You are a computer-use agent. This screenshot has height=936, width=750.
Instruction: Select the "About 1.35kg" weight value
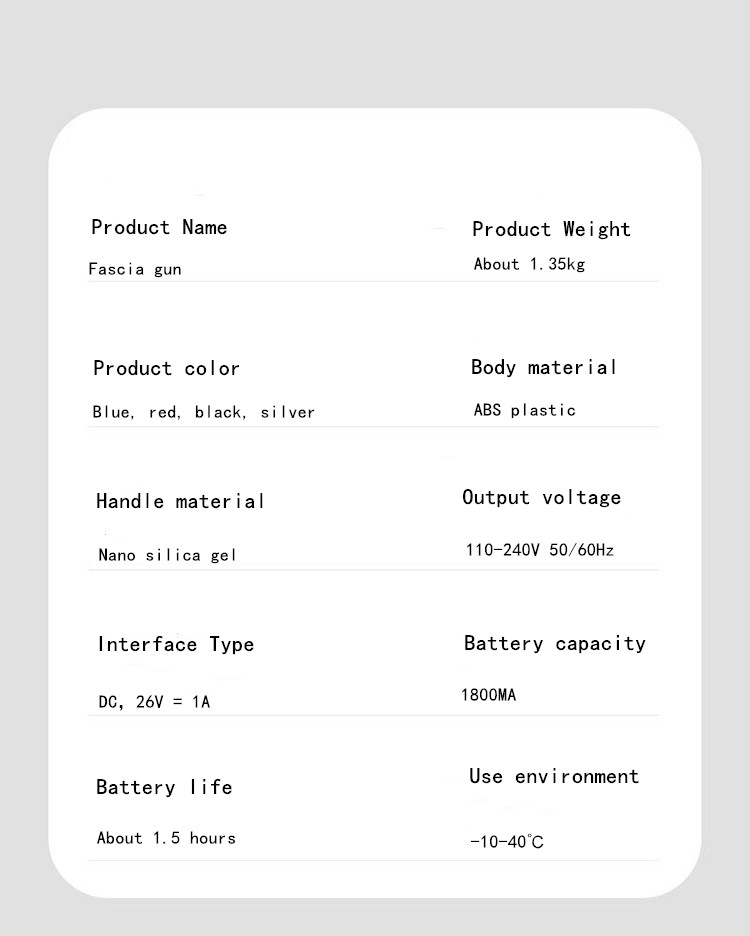coord(529,265)
